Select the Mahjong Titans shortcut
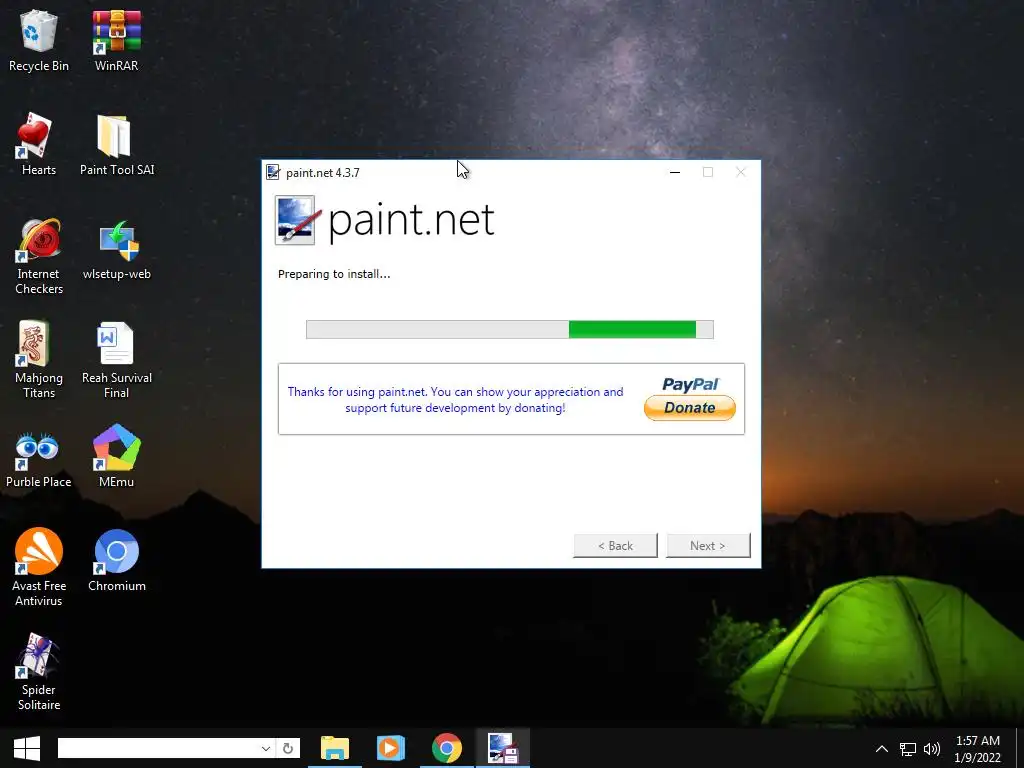This screenshot has width=1024, height=768. point(39,359)
